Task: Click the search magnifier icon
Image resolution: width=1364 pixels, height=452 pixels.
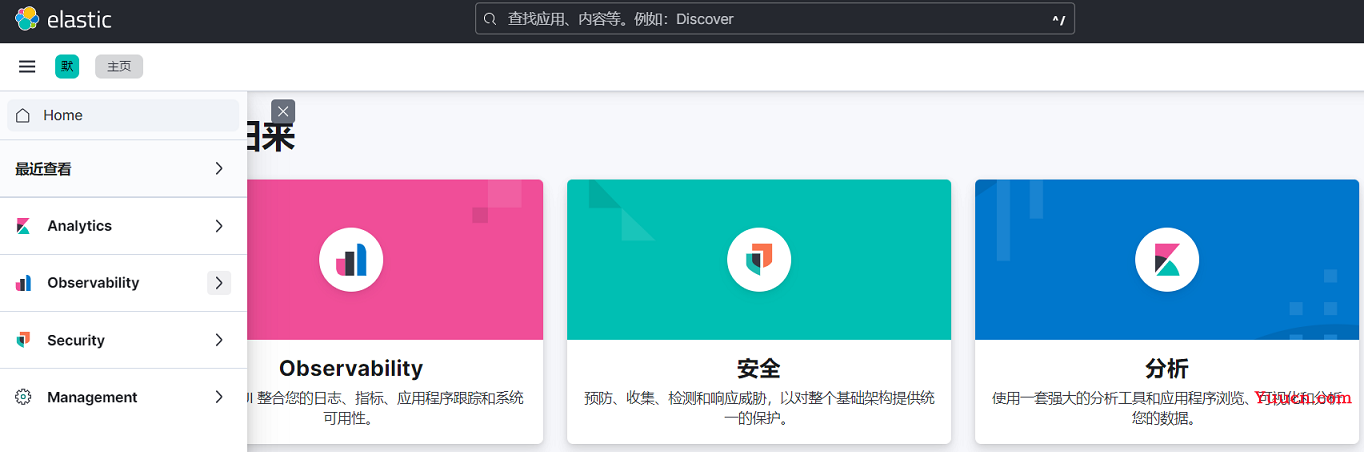Action: point(490,19)
